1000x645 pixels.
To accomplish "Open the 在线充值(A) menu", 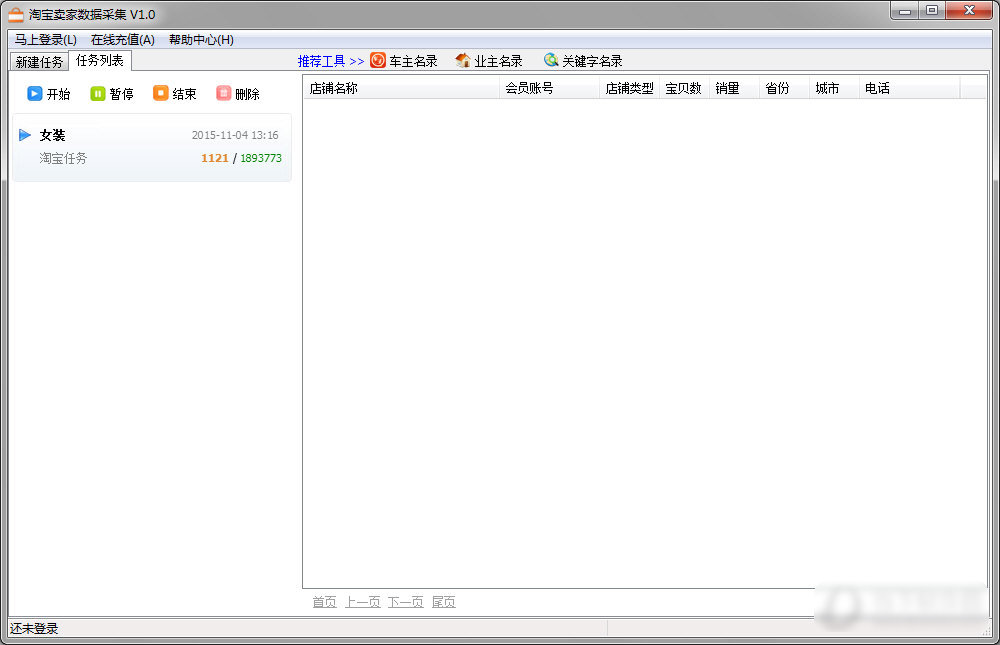I will coord(122,40).
